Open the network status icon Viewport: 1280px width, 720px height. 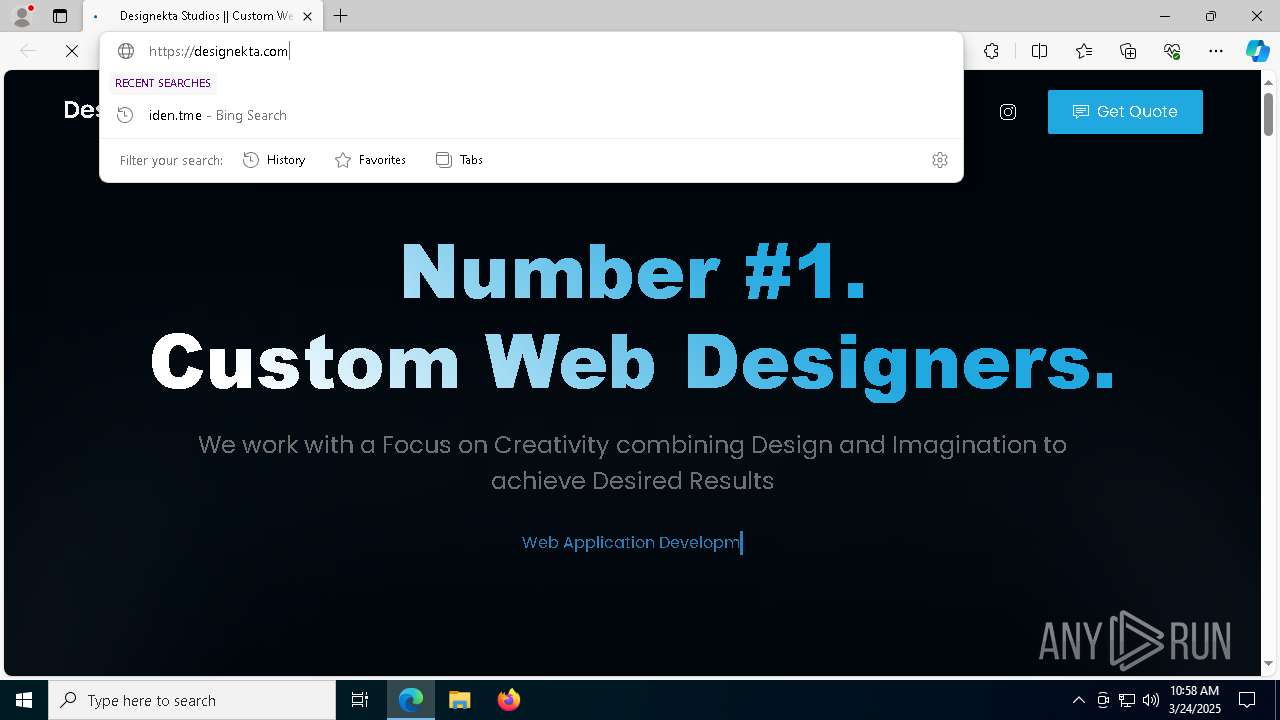1127,700
